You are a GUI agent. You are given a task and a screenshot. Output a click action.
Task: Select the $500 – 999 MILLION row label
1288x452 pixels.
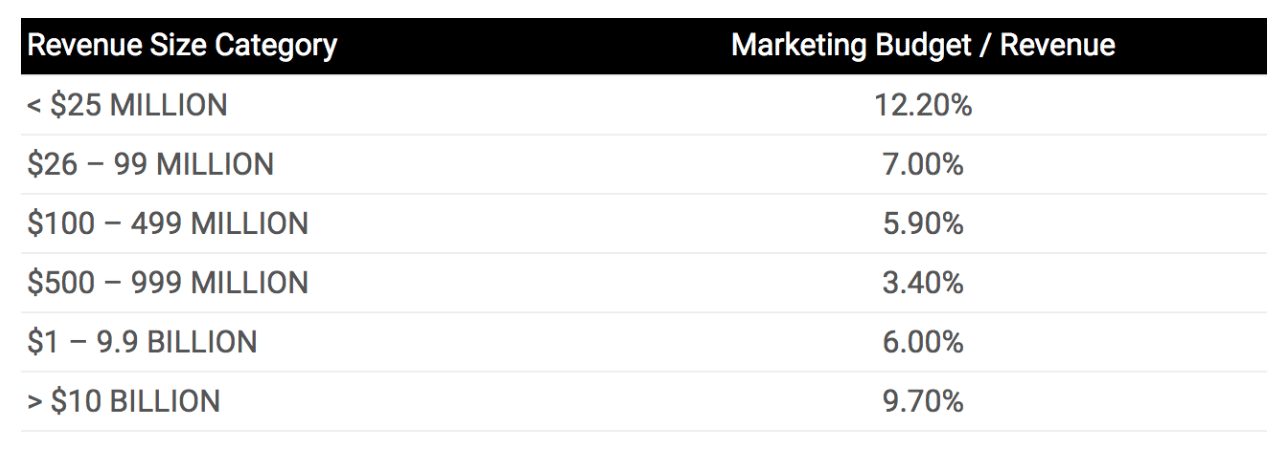click(167, 283)
